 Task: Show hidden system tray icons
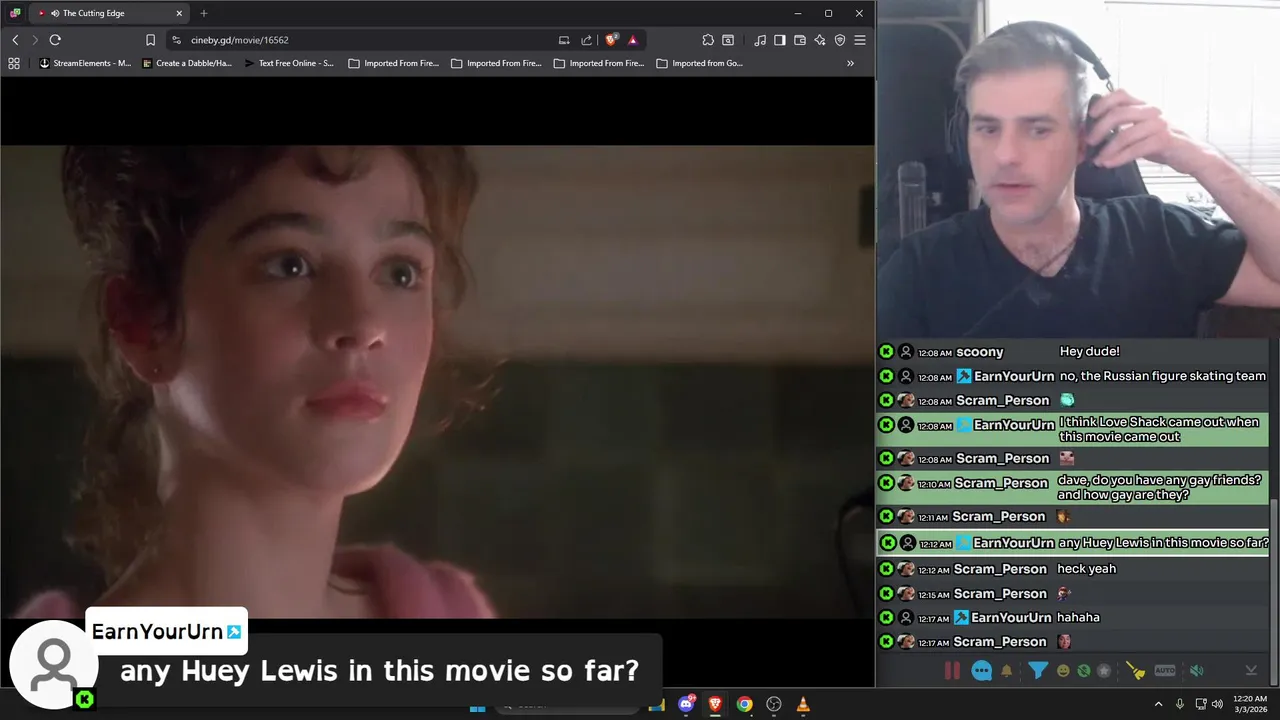[1158, 704]
